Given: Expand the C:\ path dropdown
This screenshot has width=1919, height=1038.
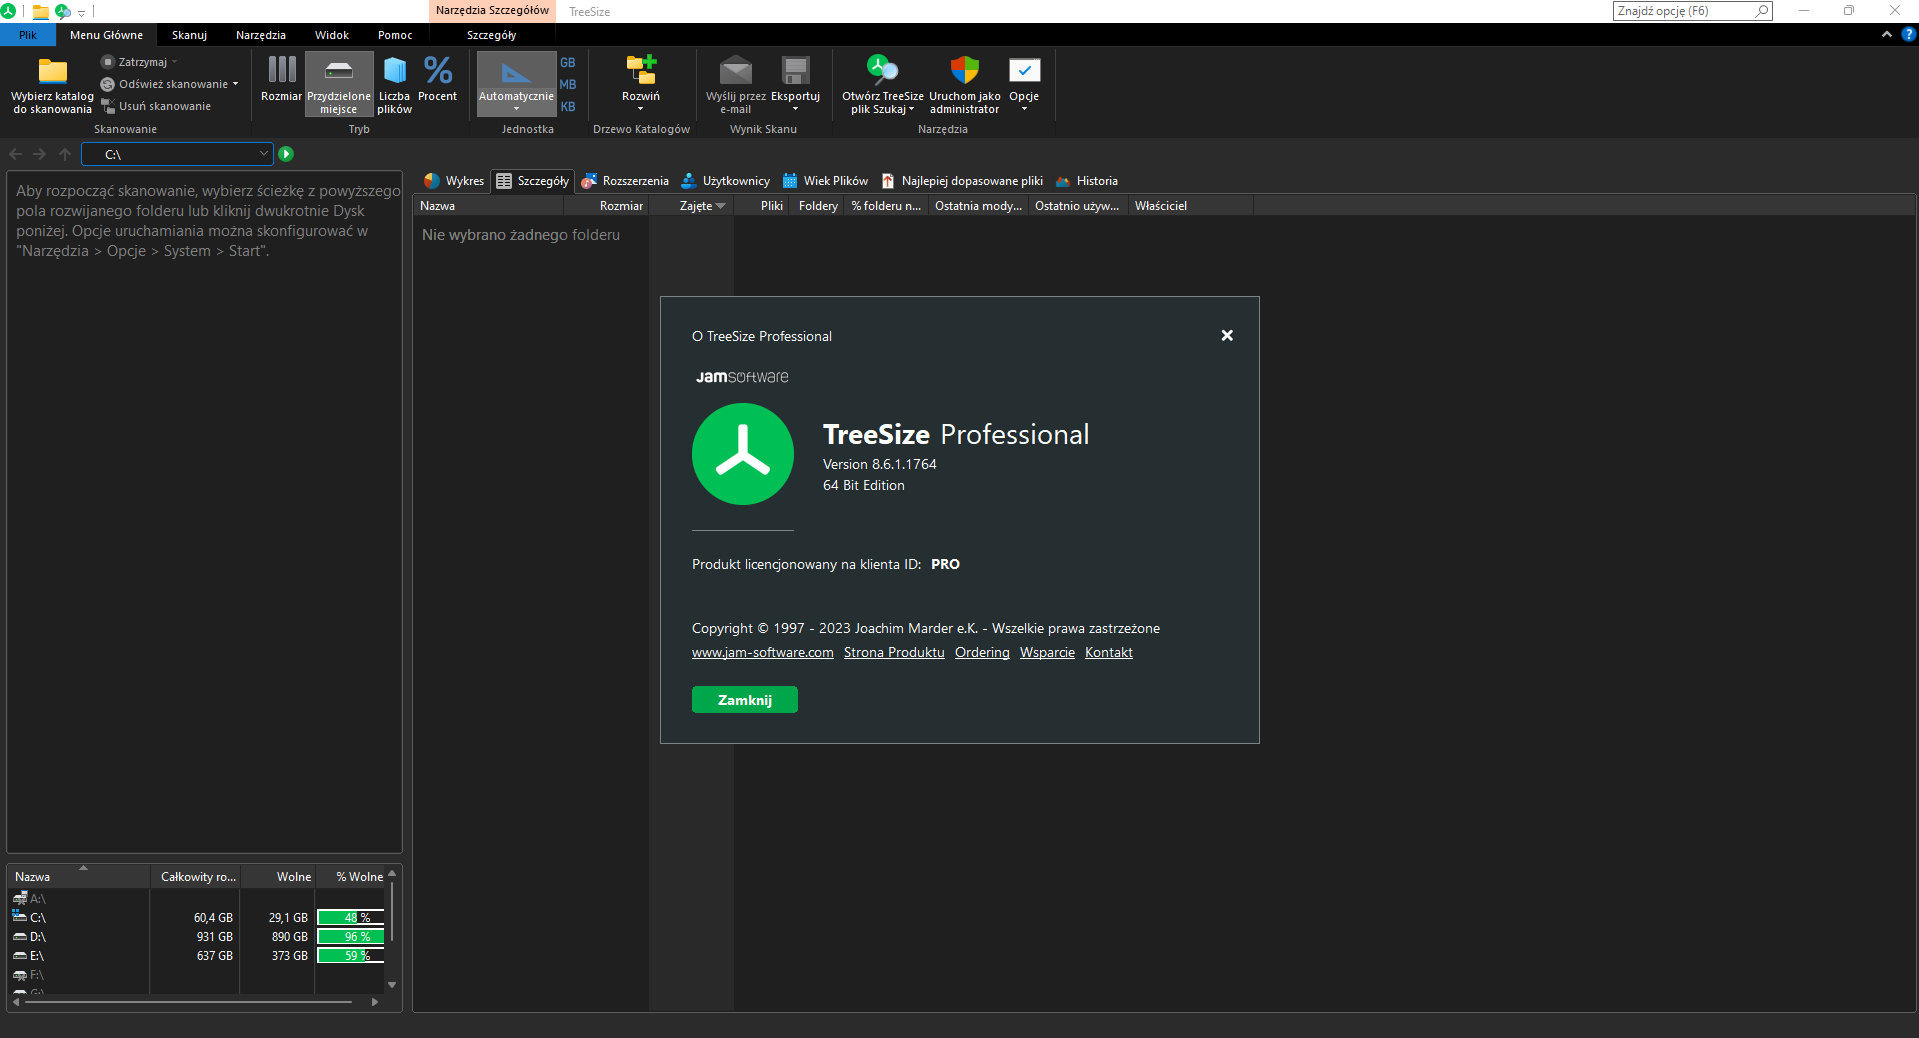Looking at the screenshot, I should 264,154.
